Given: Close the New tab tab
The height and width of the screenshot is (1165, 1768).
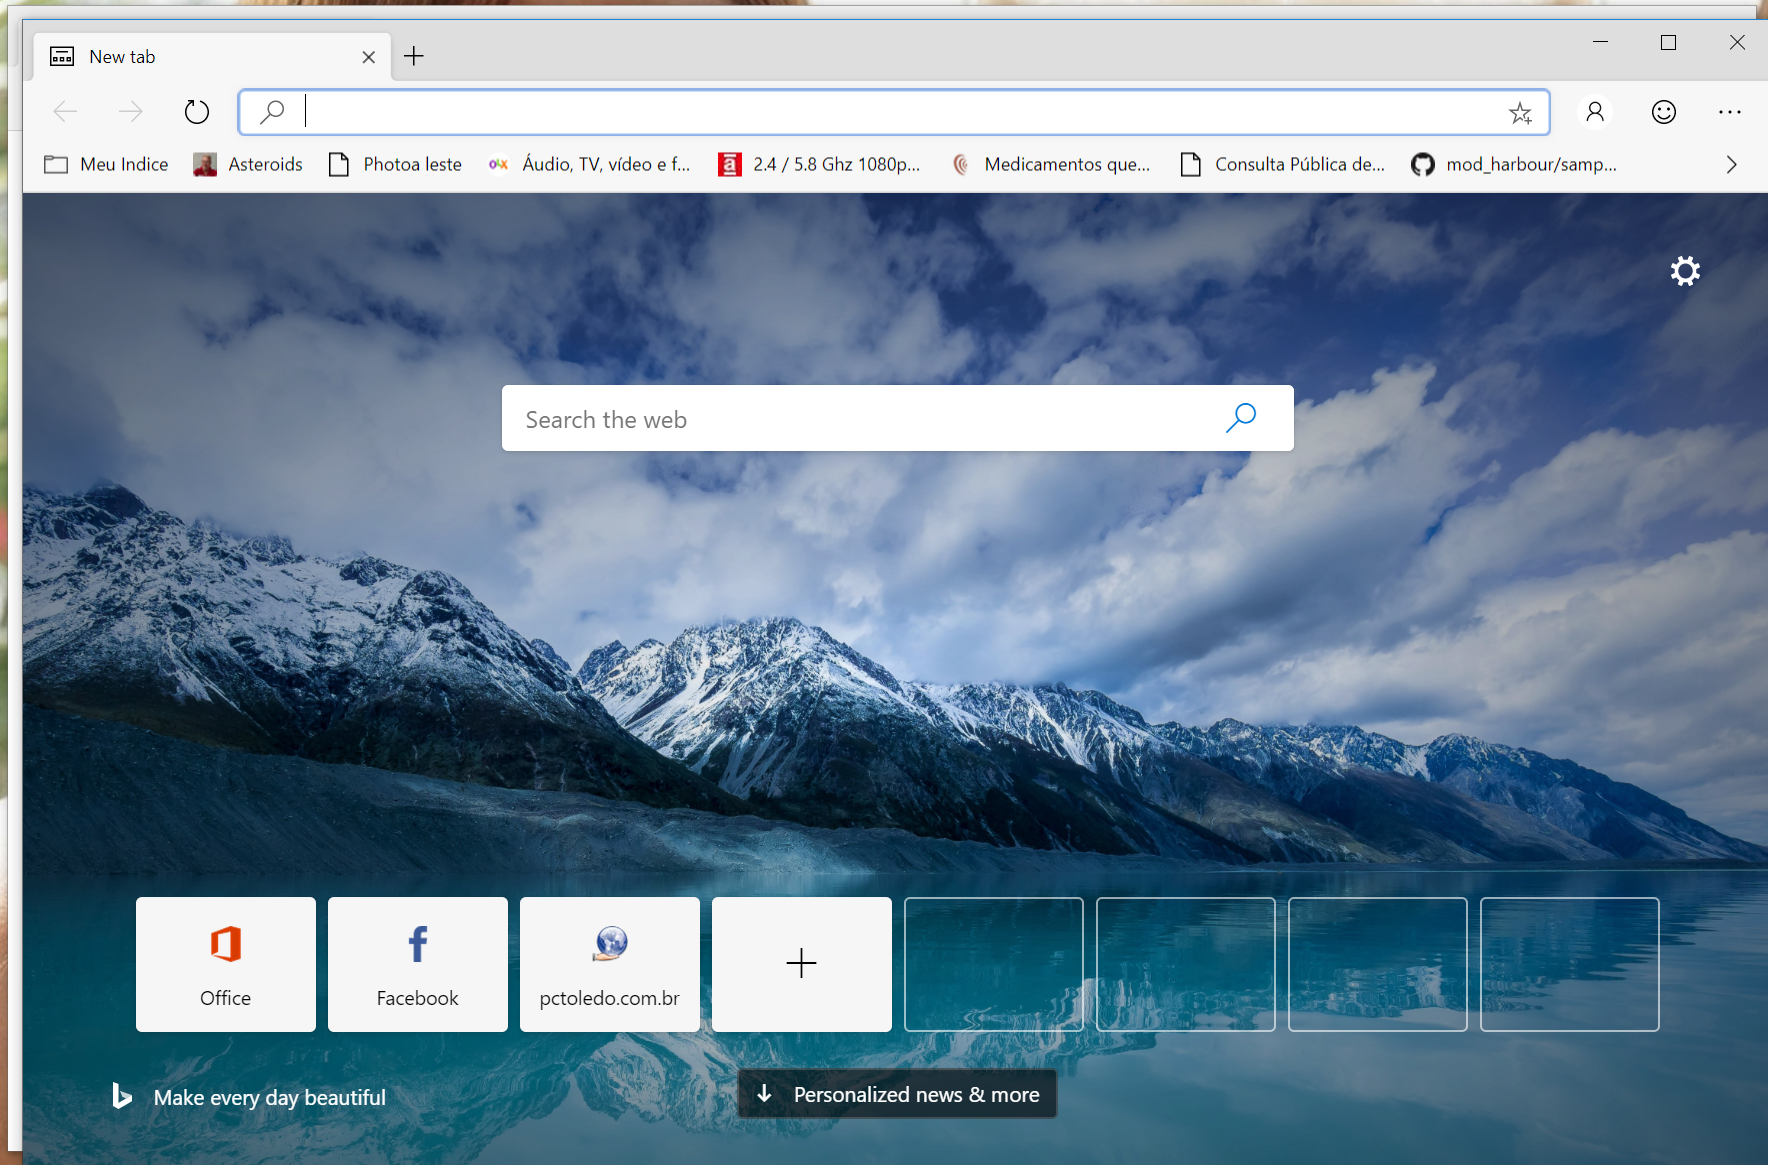Looking at the screenshot, I should 369,57.
